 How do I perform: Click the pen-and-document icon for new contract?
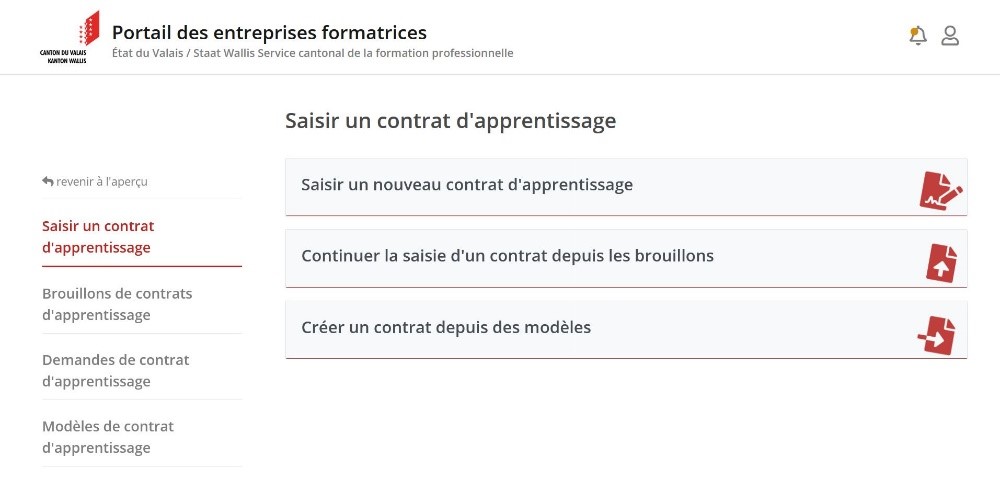(940, 189)
